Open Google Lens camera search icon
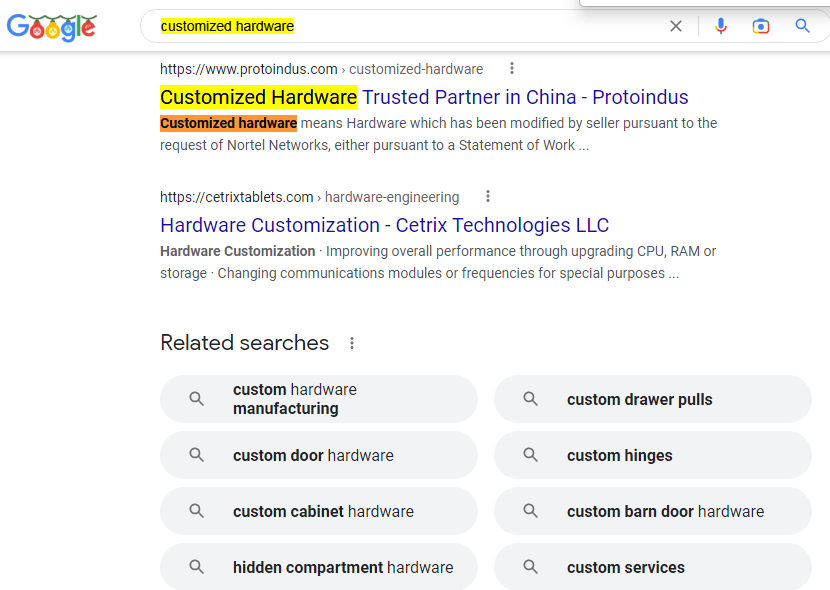 coord(761,26)
